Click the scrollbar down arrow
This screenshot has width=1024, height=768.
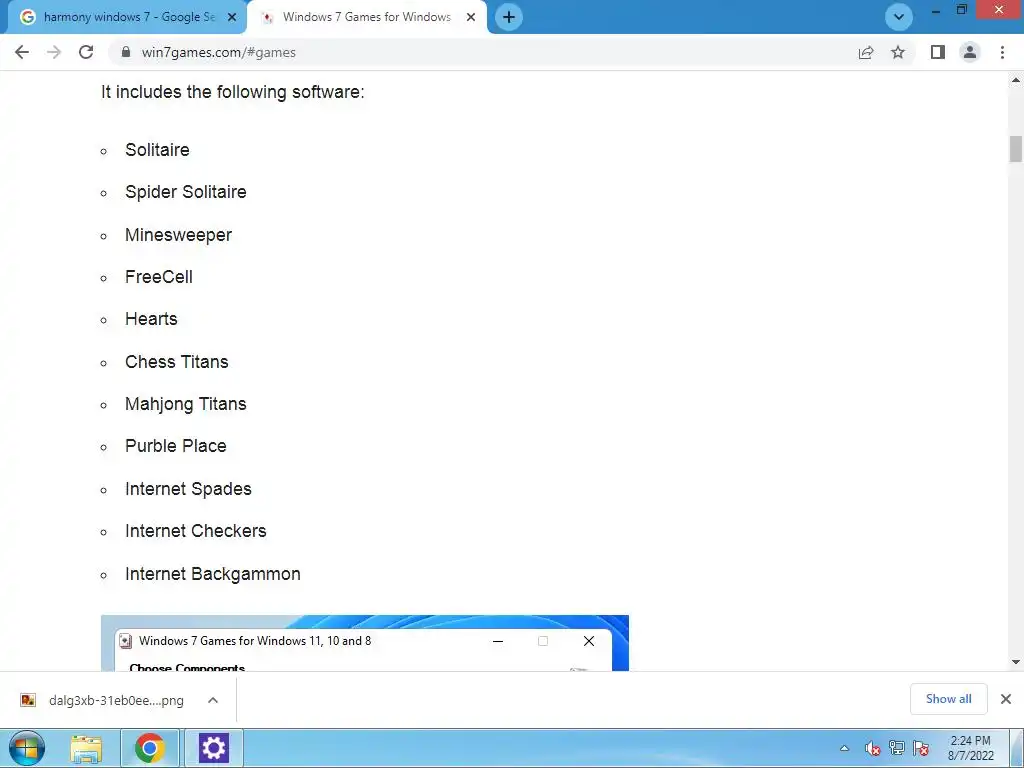1016,662
